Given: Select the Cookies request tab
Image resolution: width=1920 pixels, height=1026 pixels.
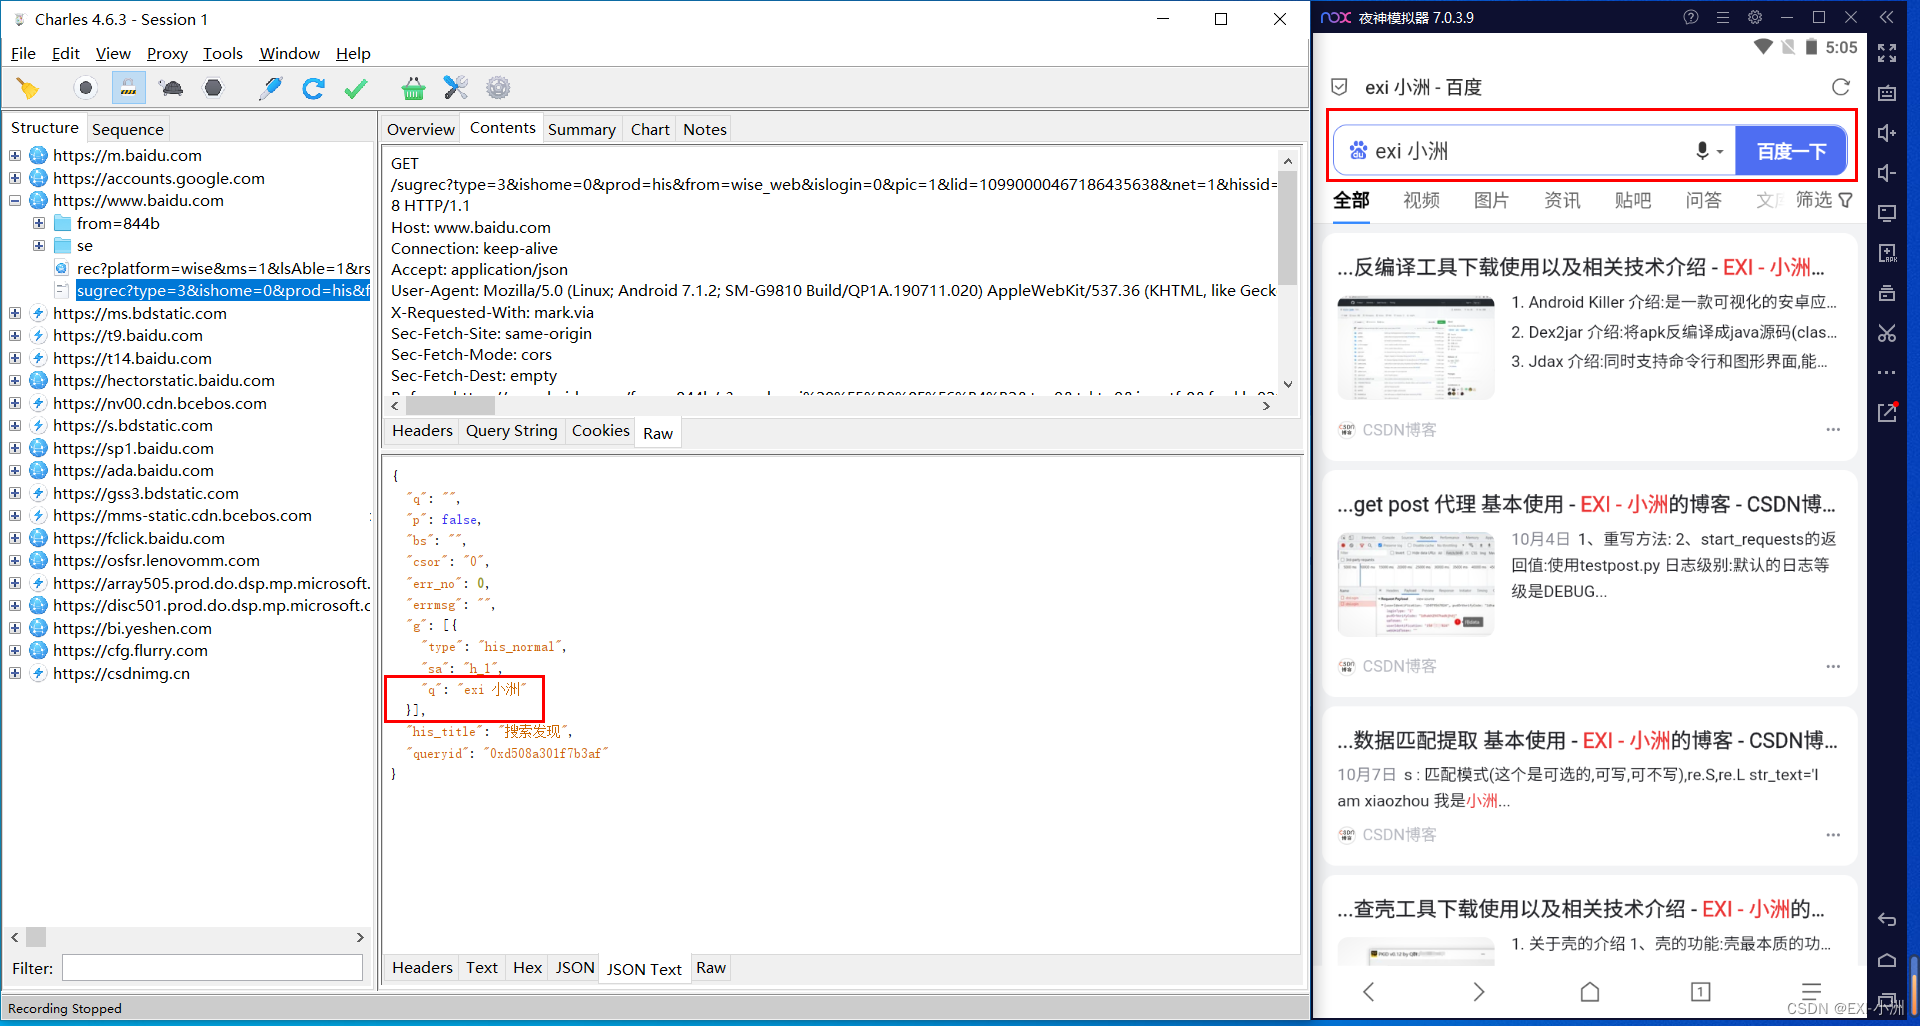Looking at the screenshot, I should tap(600, 431).
